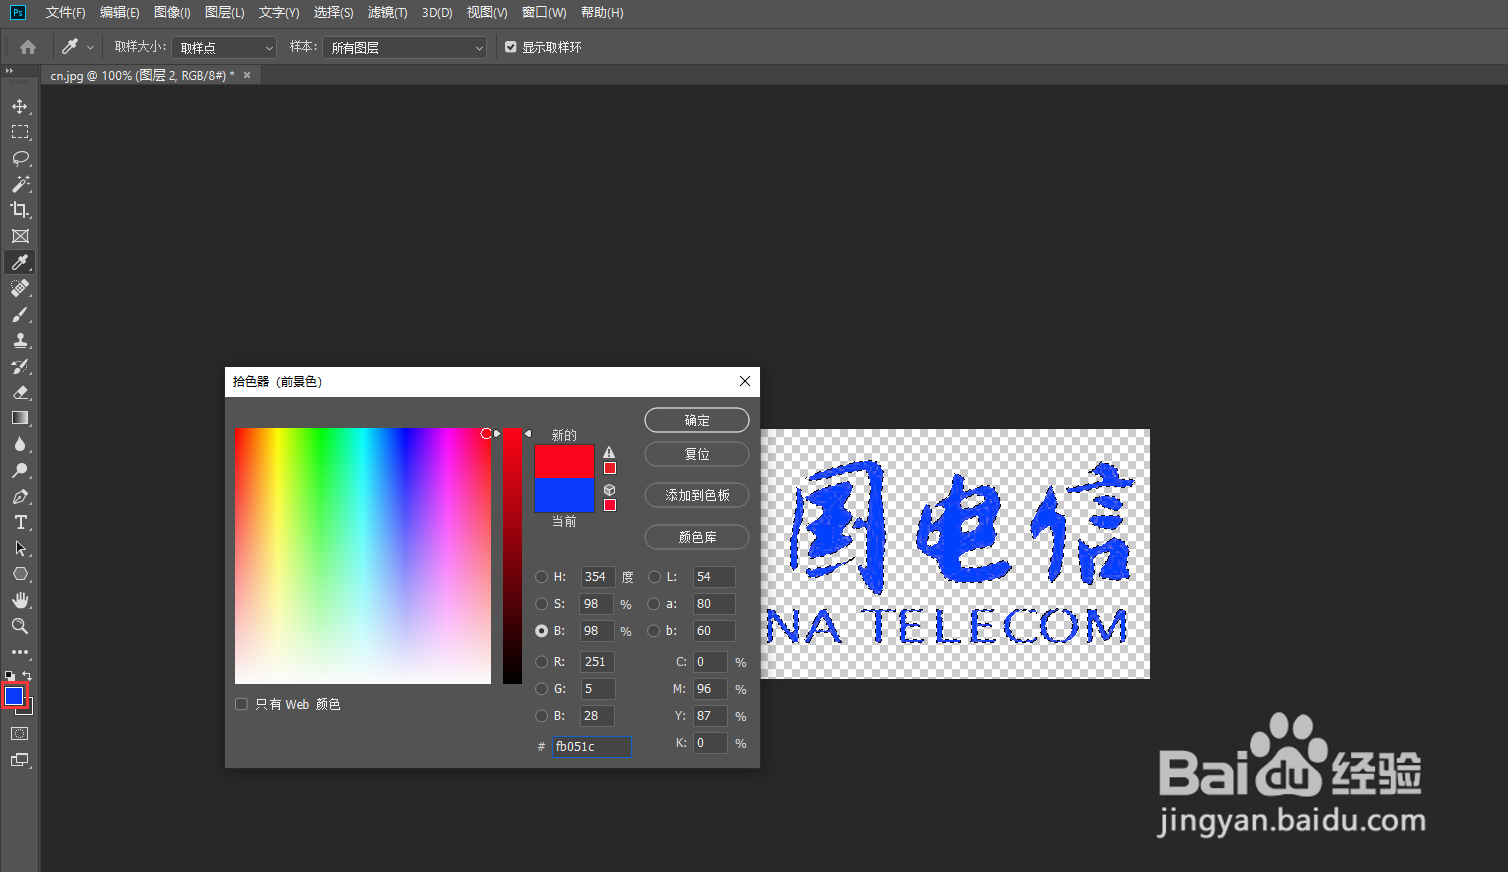Select the Lab a radio button
Screen dimensions: 1508x872
[654, 604]
